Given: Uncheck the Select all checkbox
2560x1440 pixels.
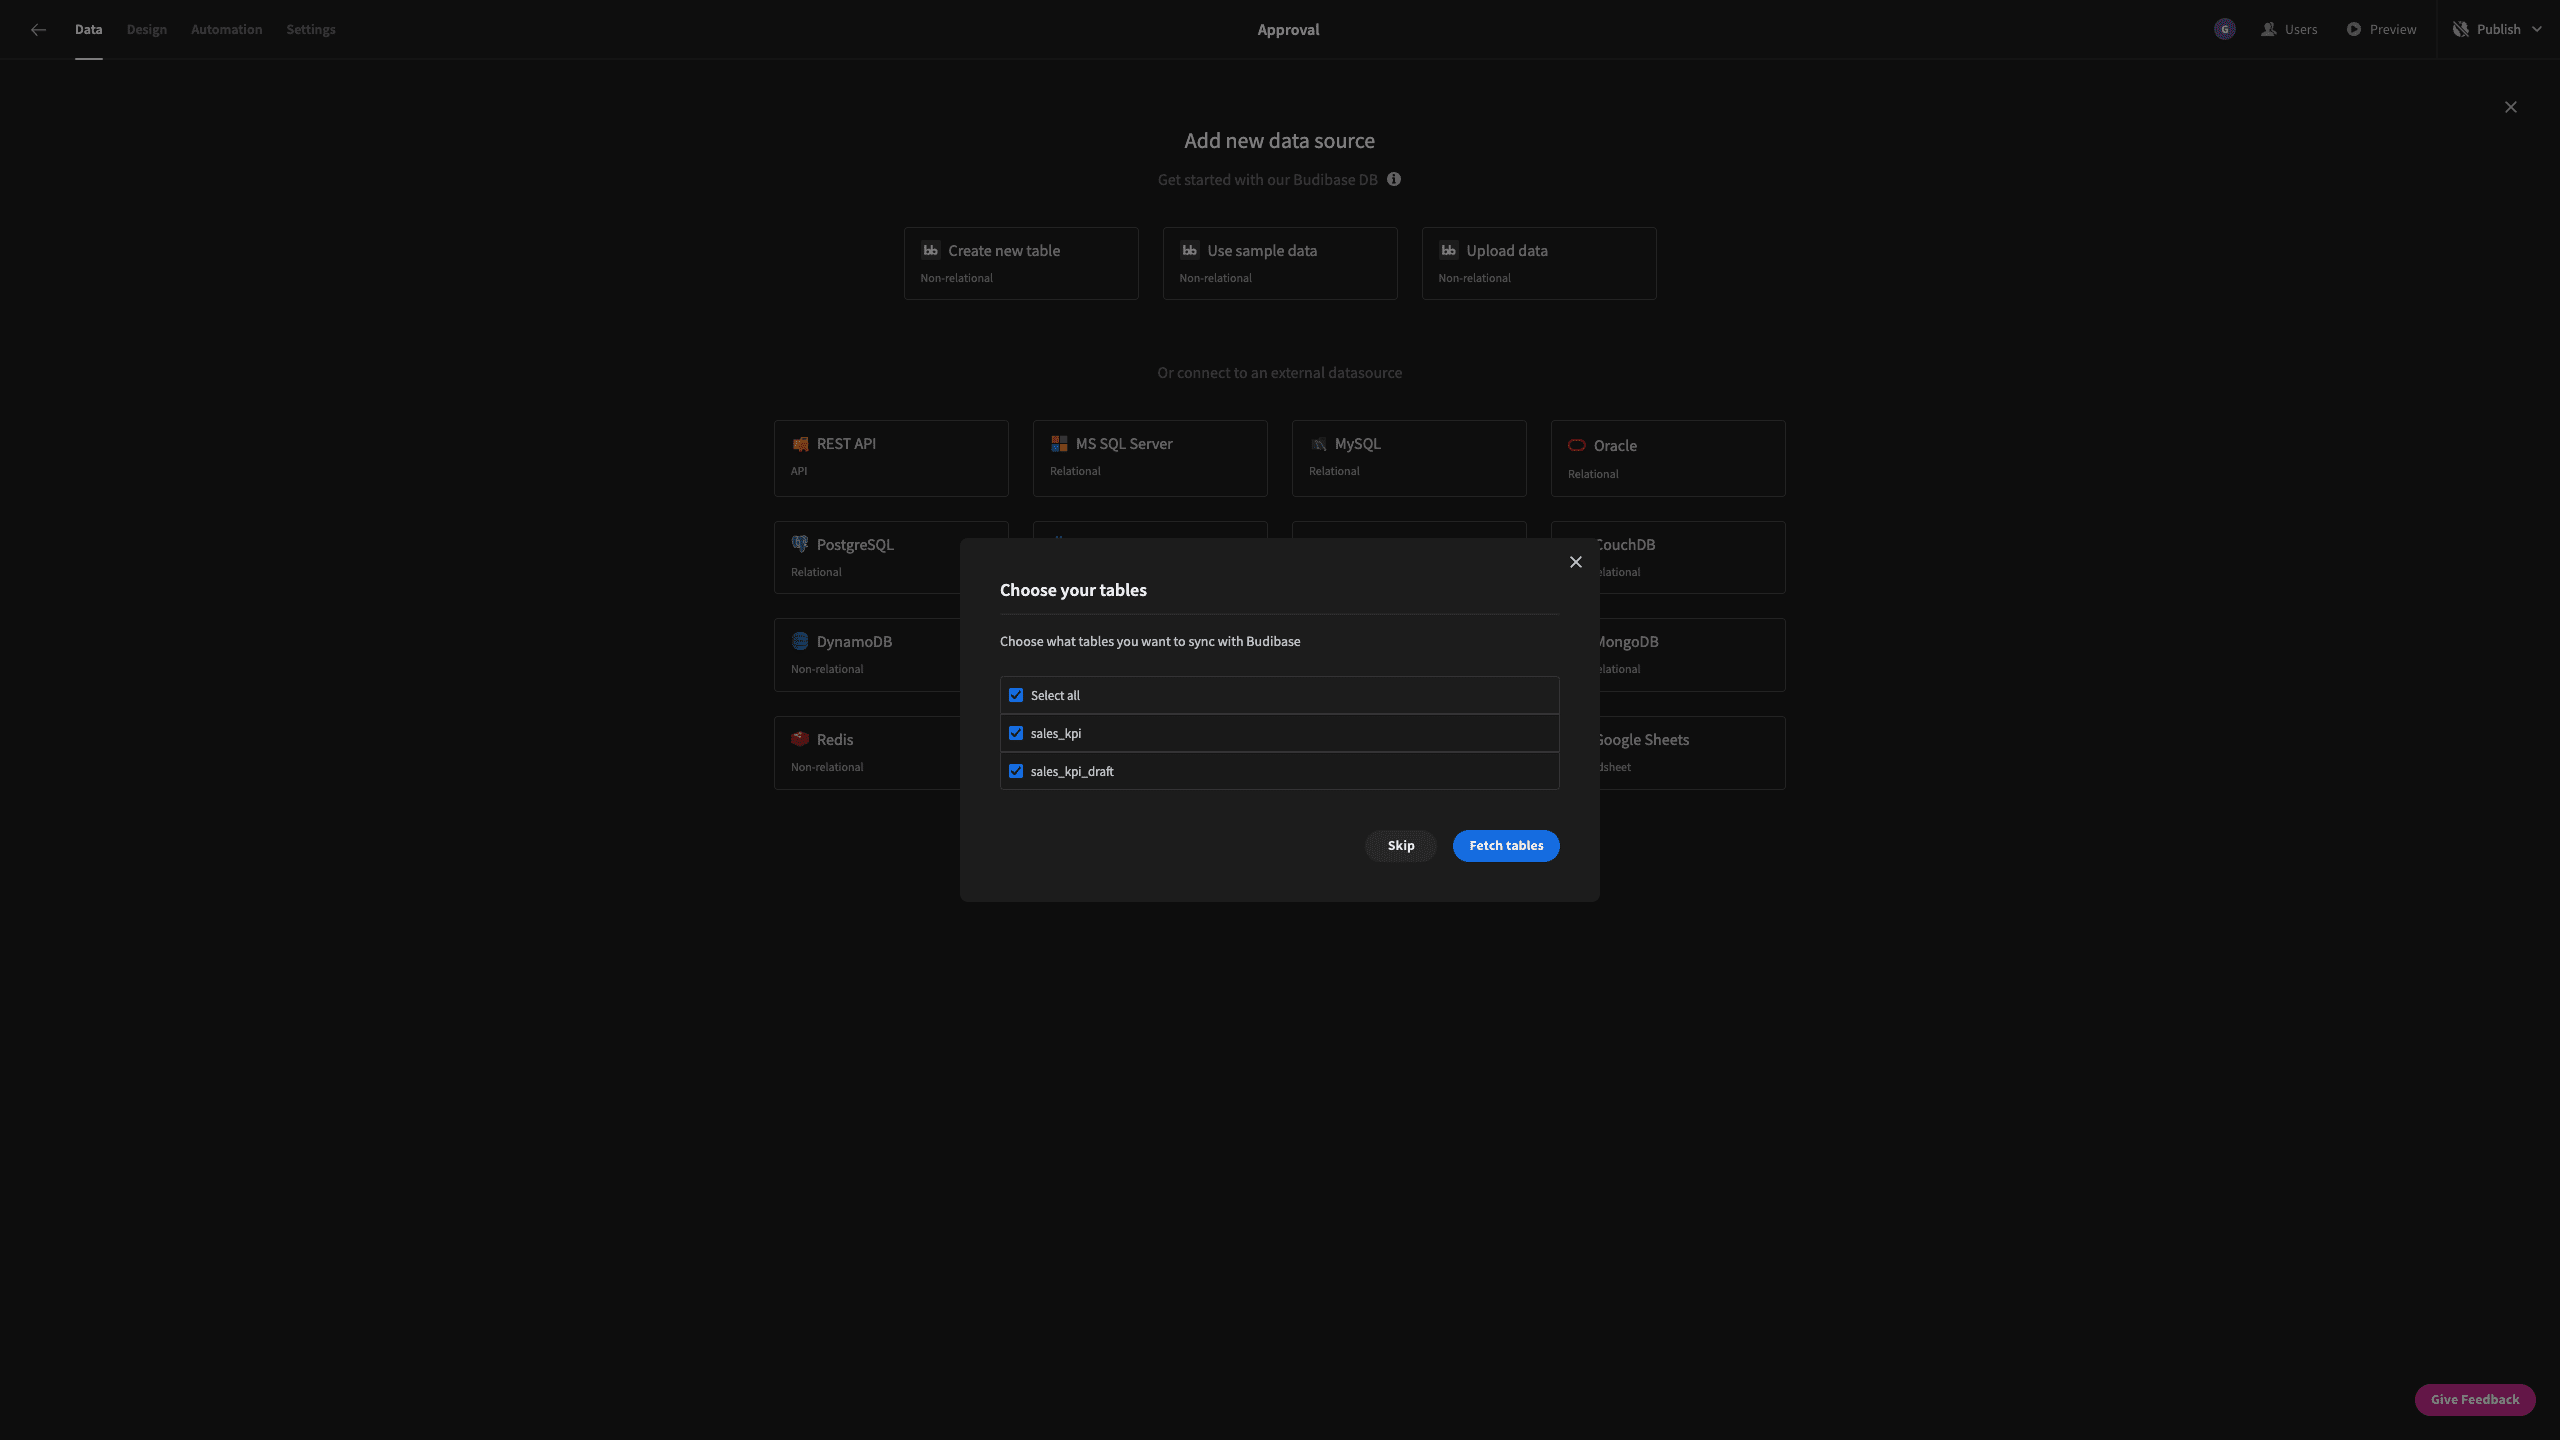Looking at the screenshot, I should [x=1016, y=695].
